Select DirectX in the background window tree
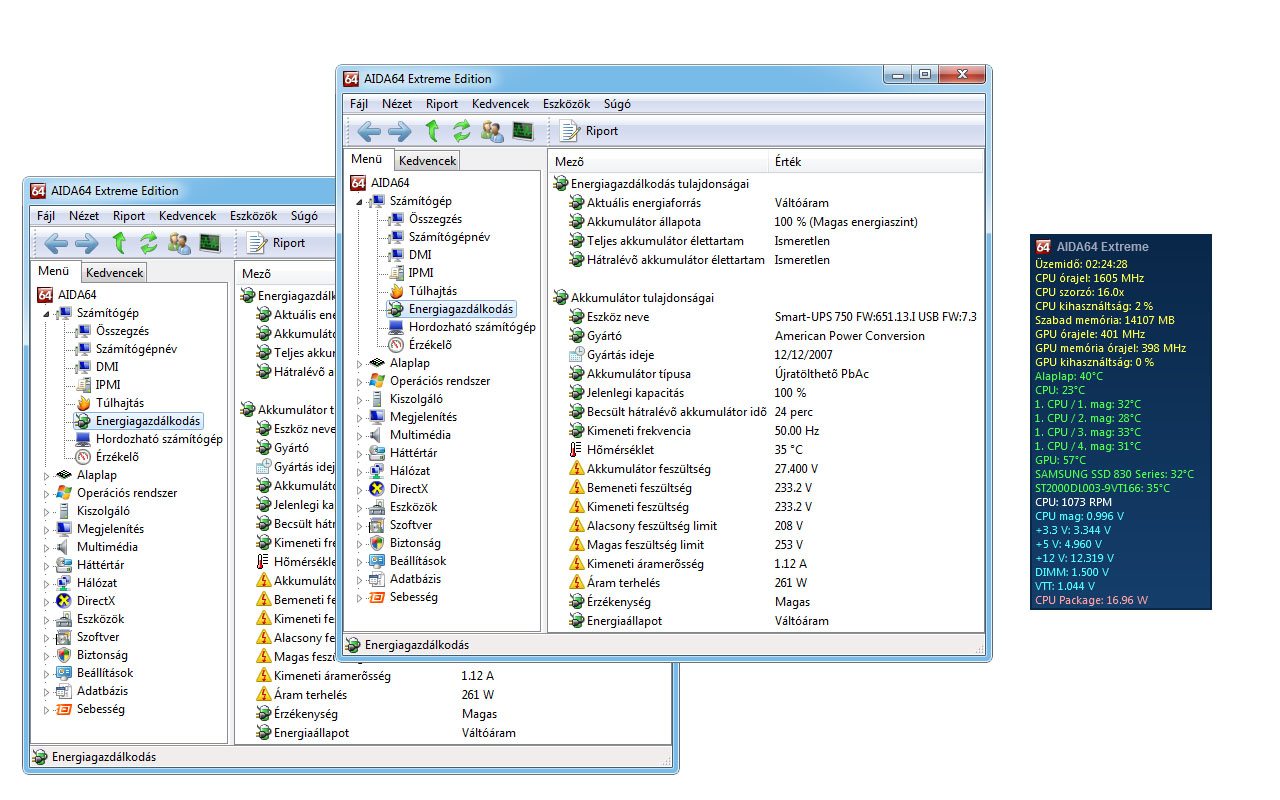 pyautogui.click(x=96, y=601)
